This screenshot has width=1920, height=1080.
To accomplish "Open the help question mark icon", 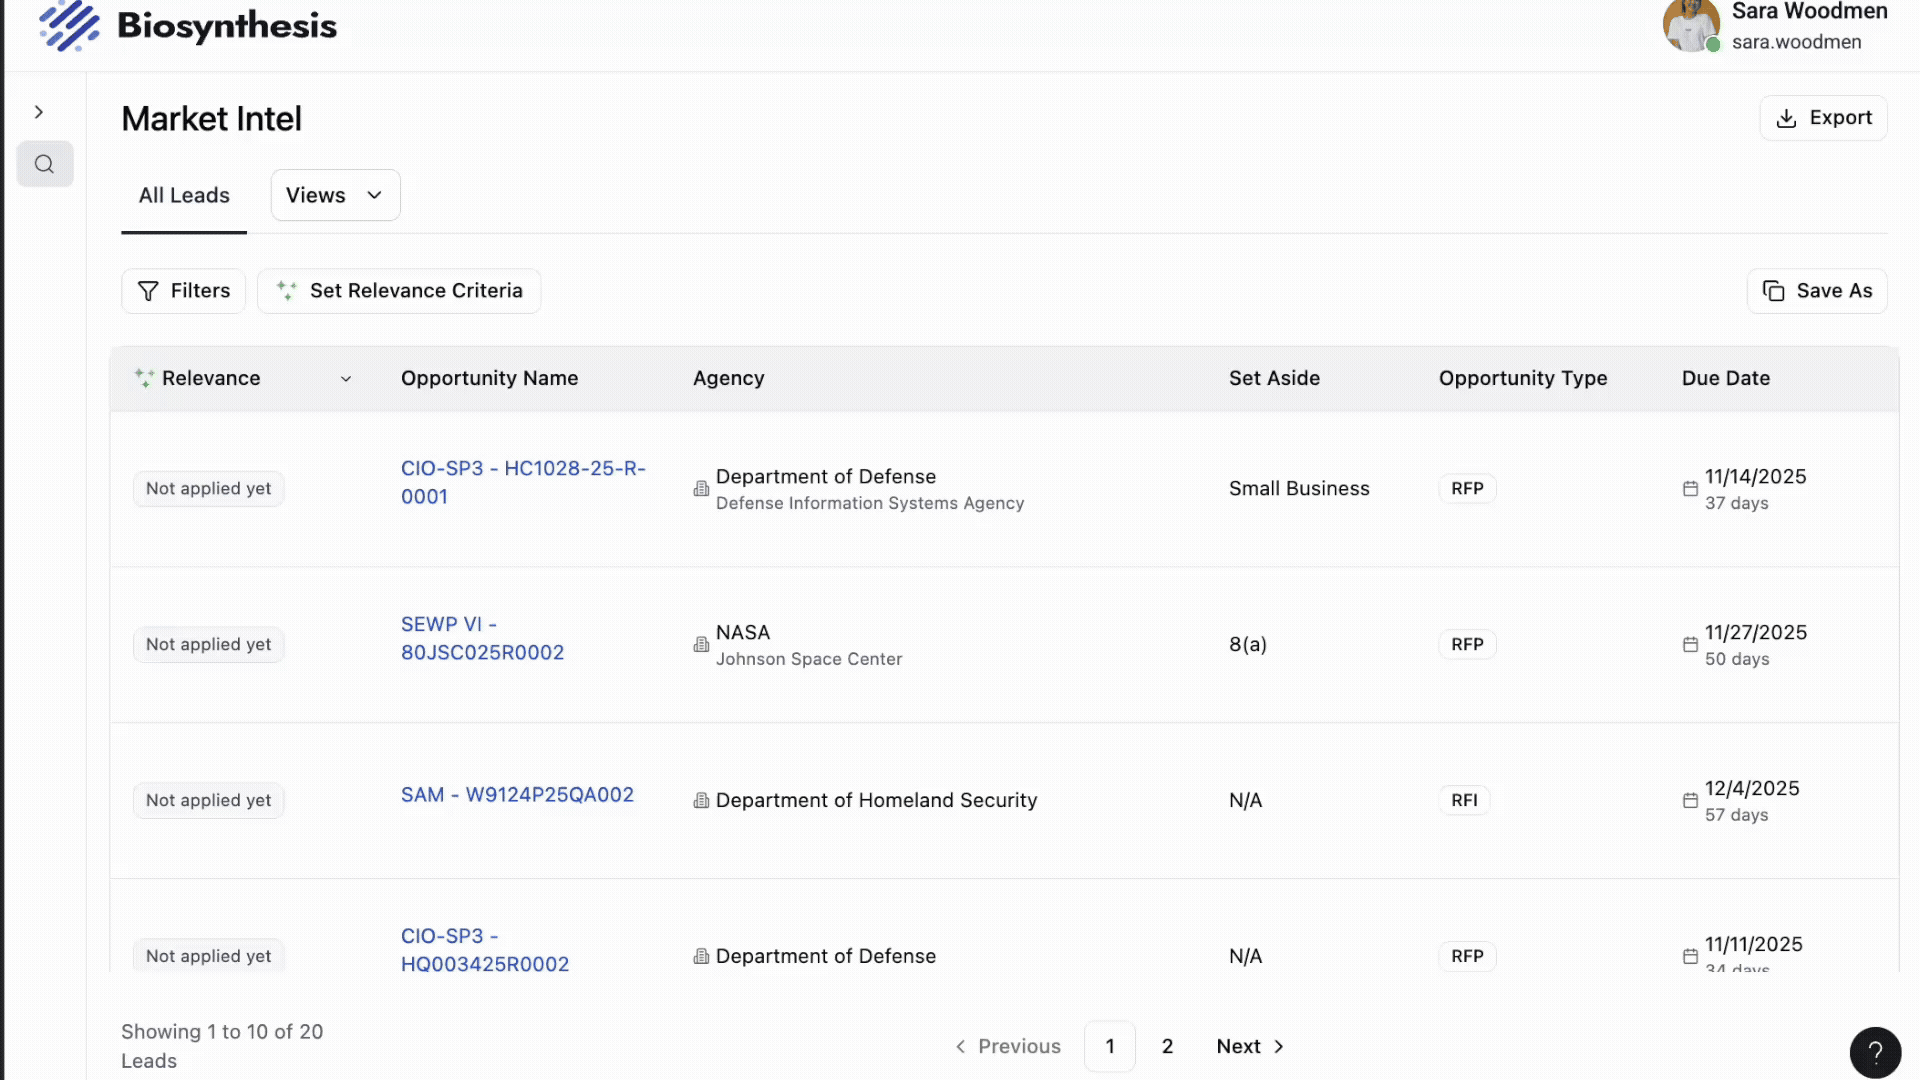I will 1875,1052.
